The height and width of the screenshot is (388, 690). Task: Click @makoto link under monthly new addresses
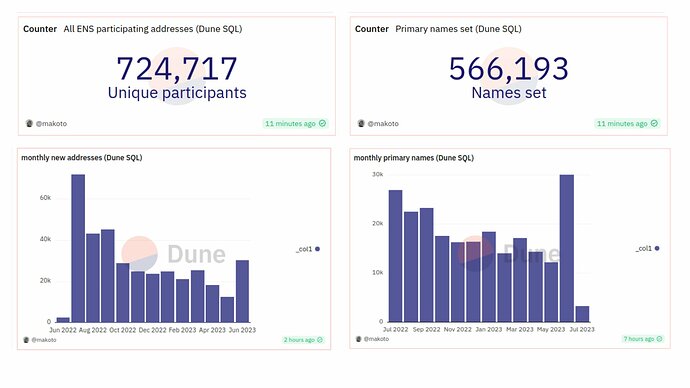click(x=44, y=340)
